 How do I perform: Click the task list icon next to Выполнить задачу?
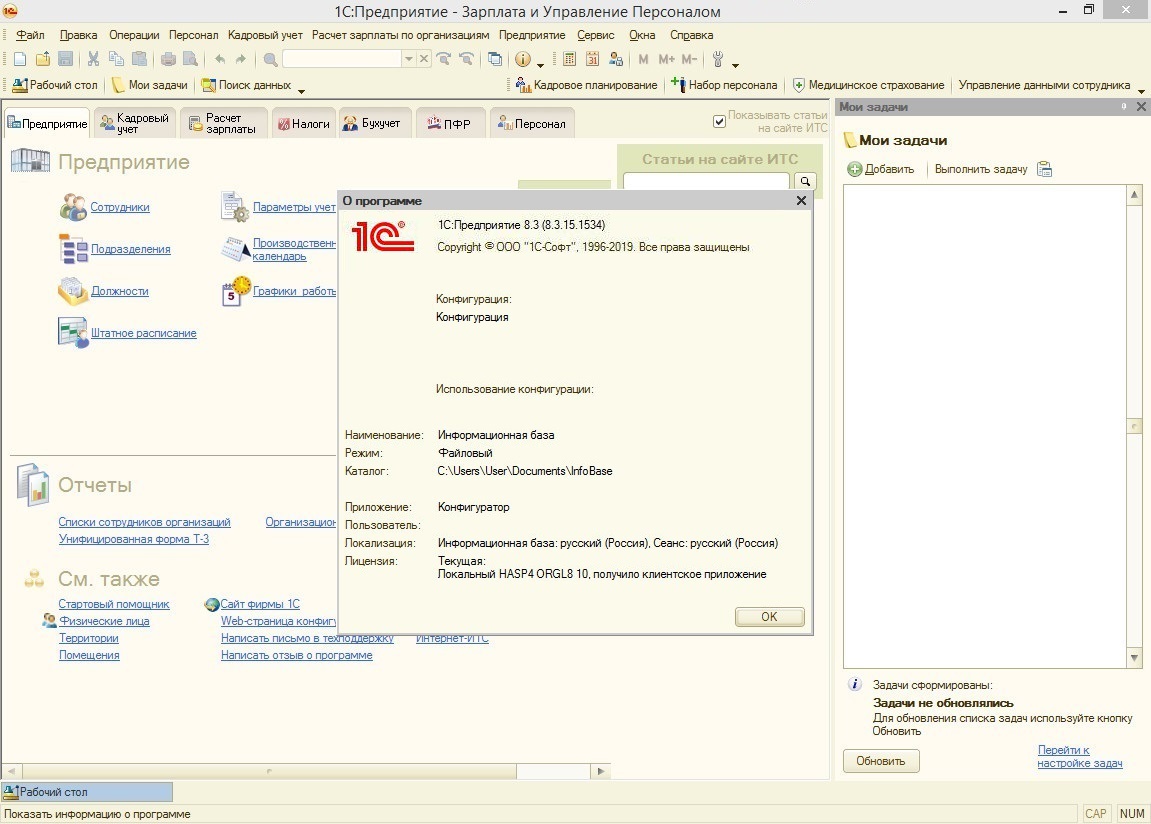(x=1045, y=169)
